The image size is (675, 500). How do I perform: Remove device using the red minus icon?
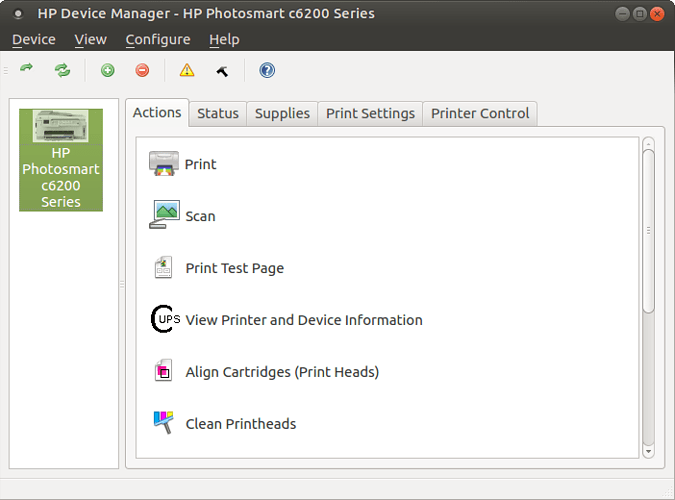pyautogui.click(x=142, y=70)
